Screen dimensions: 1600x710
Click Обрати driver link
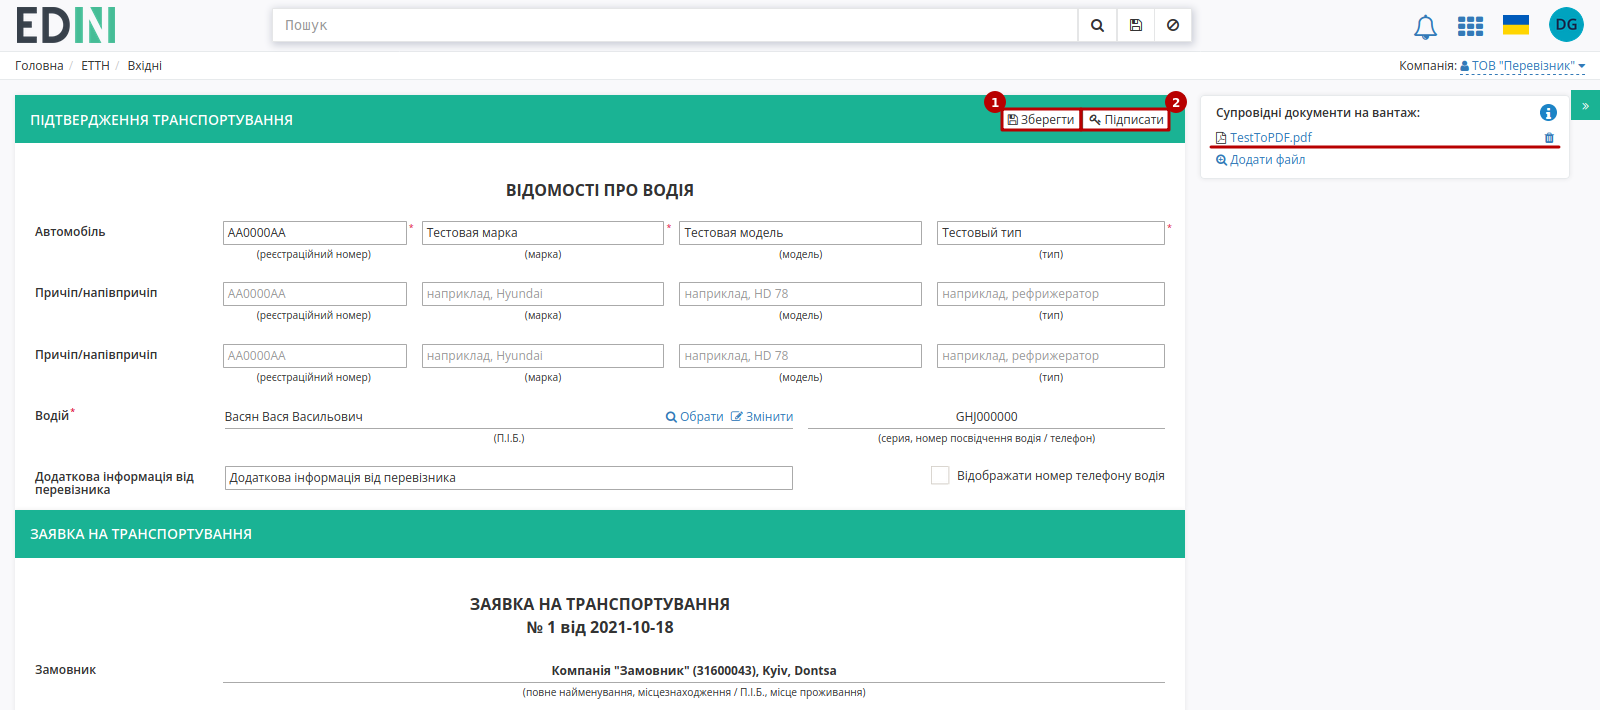[695, 417]
